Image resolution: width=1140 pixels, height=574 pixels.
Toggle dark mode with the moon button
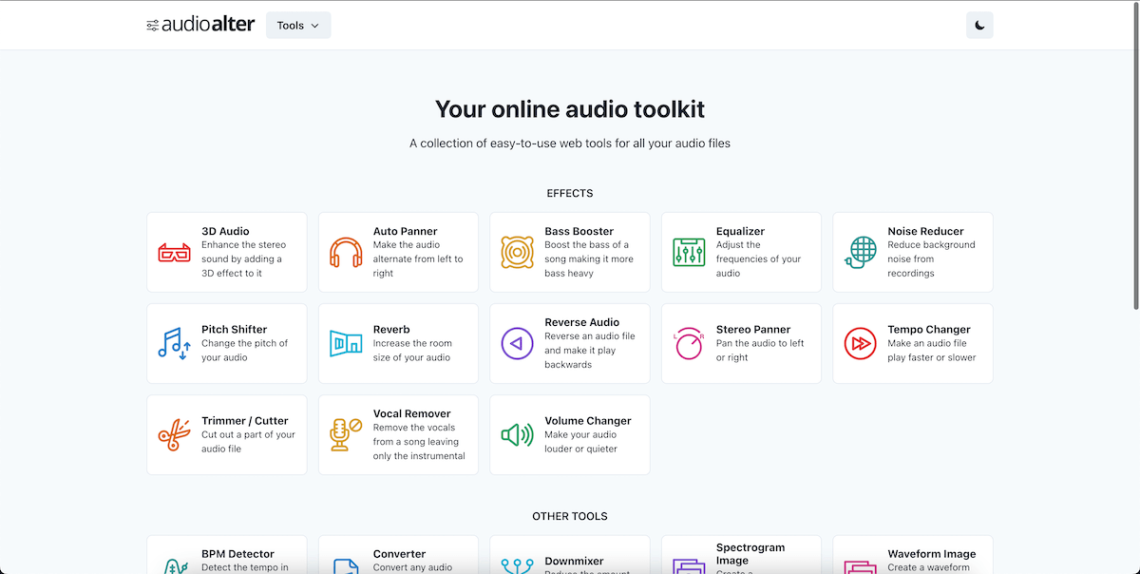979,26
